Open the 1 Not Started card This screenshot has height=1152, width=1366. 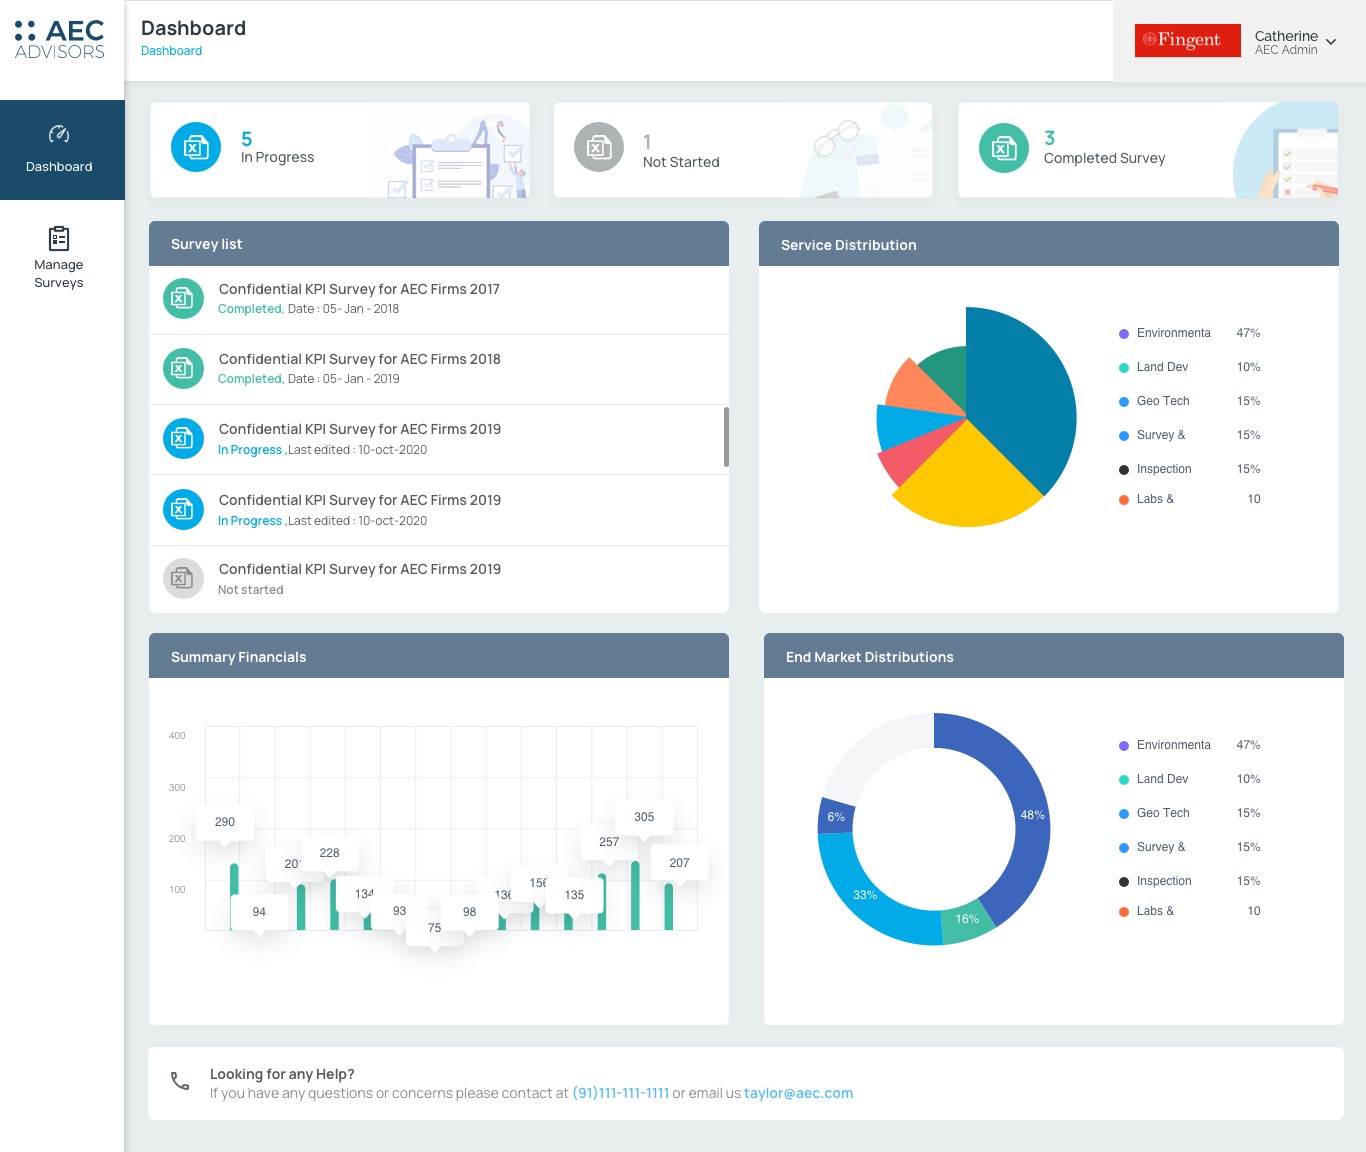743,150
